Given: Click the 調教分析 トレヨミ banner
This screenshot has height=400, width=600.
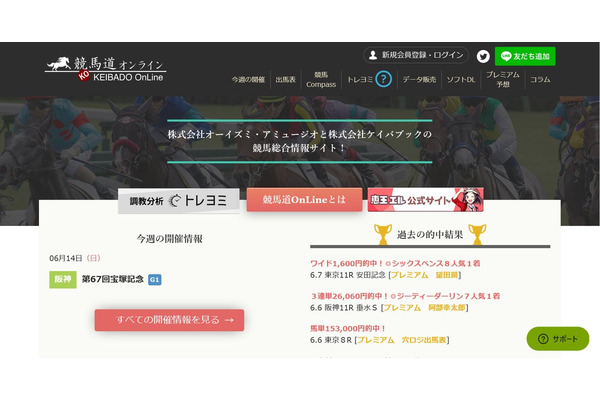Looking at the screenshot, I should tap(179, 201).
